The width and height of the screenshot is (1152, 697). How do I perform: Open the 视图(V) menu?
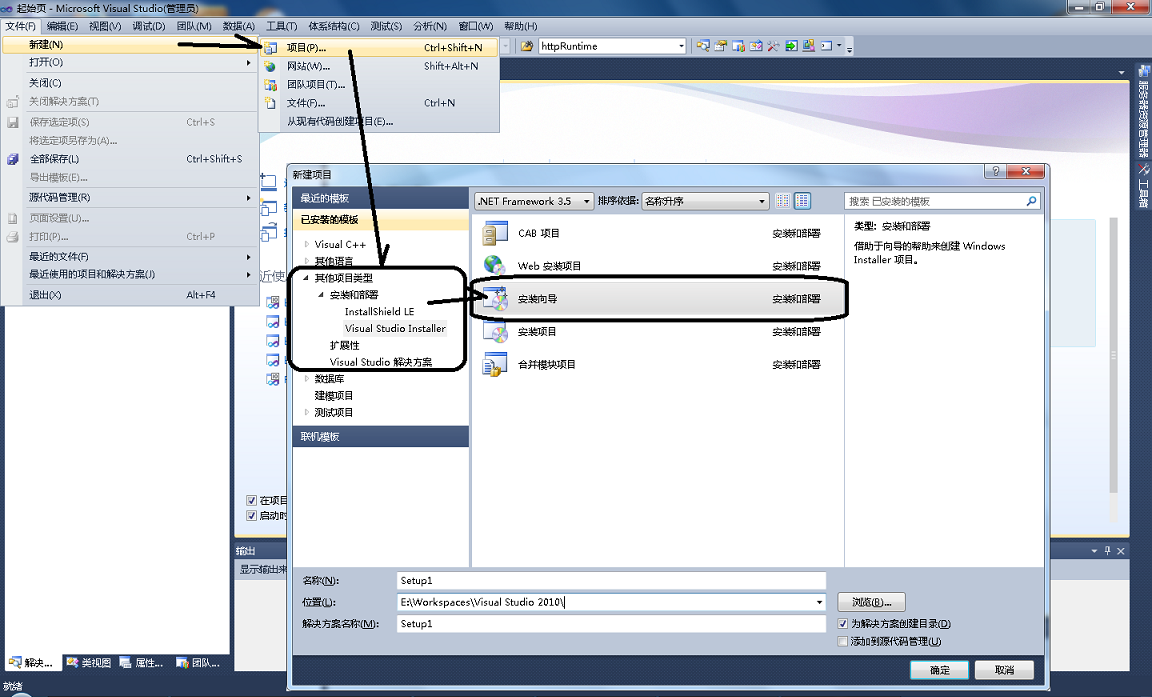pyautogui.click(x=105, y=26)
